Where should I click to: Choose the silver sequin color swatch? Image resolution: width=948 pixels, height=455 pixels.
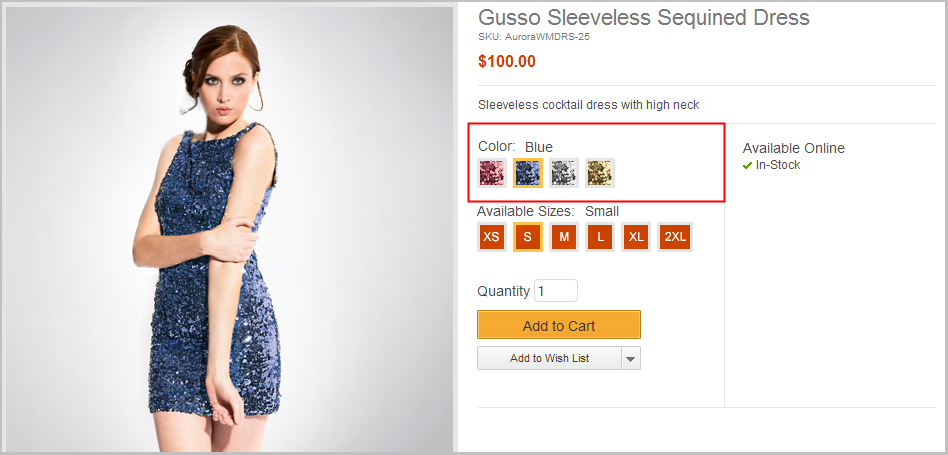pyautogui.click(x=564, y=173)
